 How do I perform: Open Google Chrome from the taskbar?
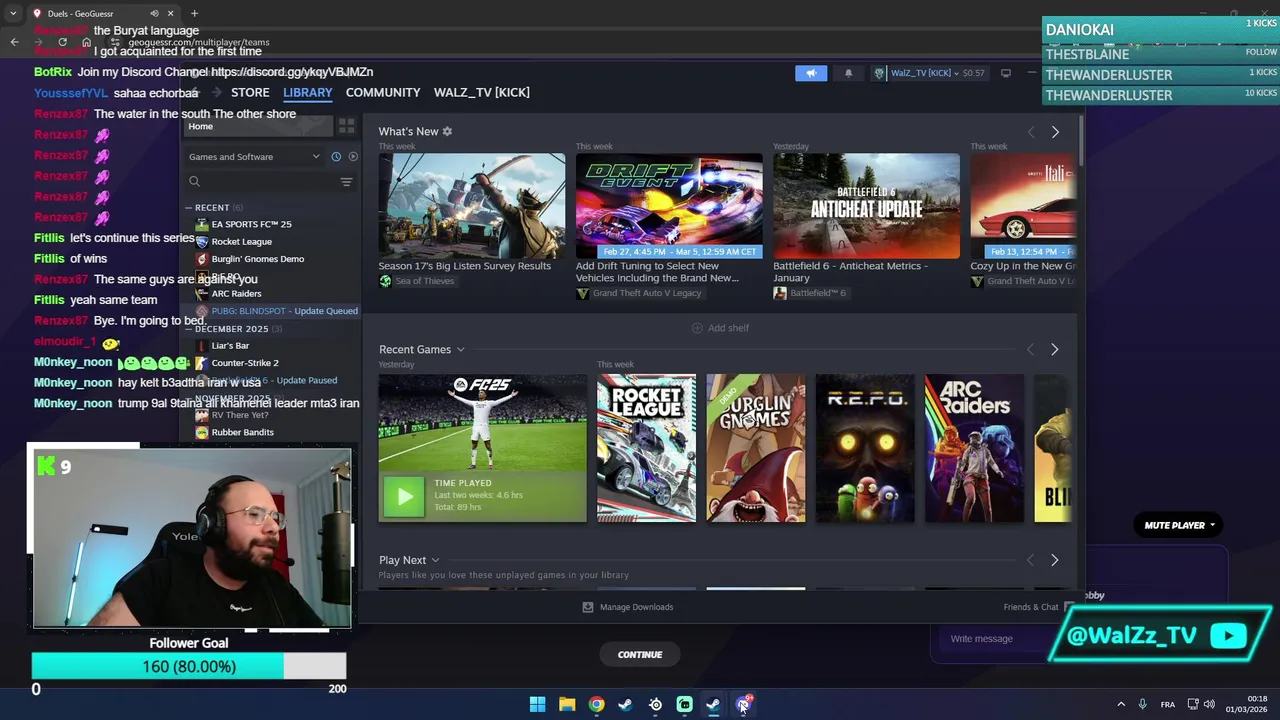click(596, 704)
